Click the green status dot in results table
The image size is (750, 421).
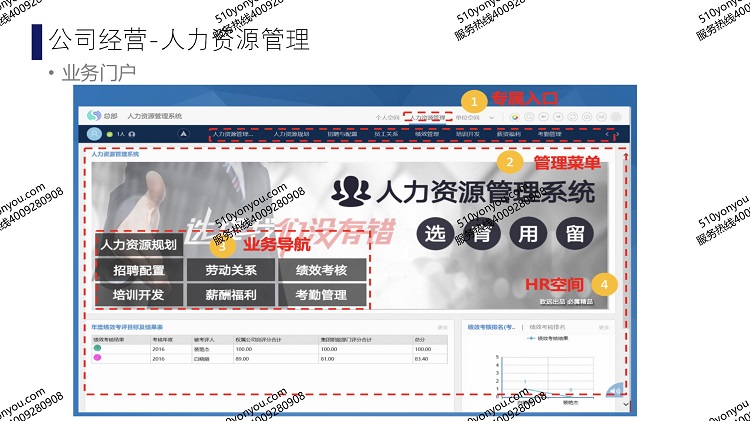tap(97, 349)
